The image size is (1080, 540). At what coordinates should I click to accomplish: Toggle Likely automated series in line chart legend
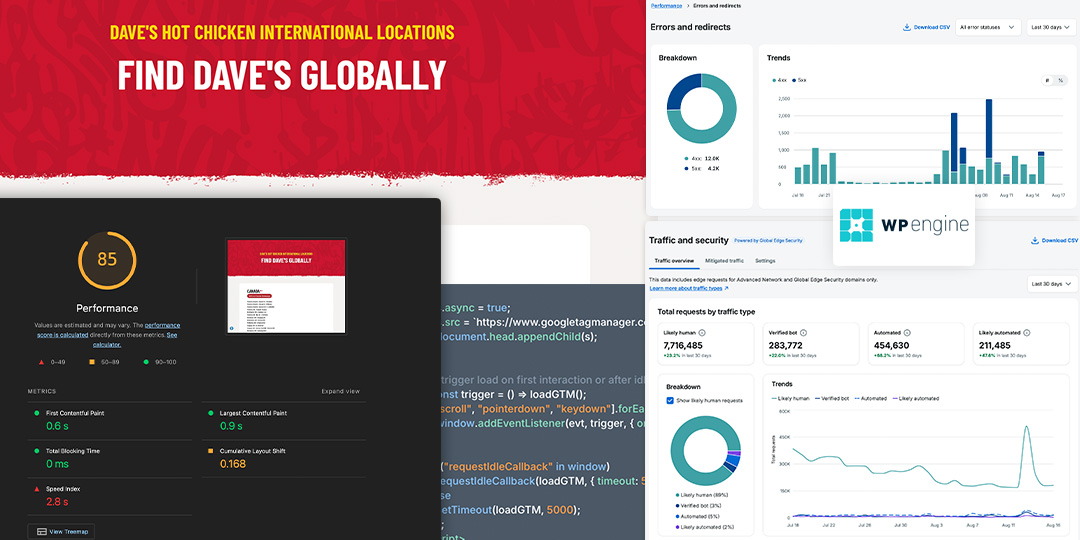tap(916, 398)
